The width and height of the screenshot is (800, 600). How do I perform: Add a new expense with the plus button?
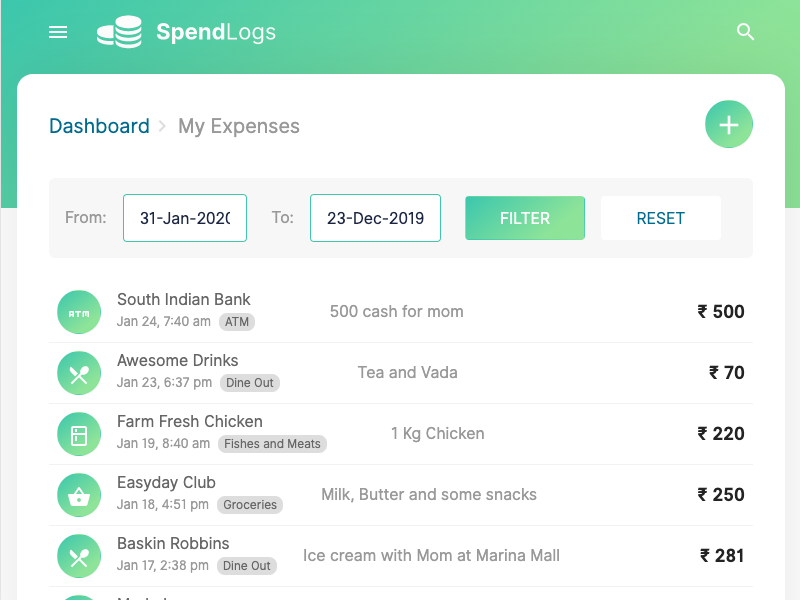point(729,124)
